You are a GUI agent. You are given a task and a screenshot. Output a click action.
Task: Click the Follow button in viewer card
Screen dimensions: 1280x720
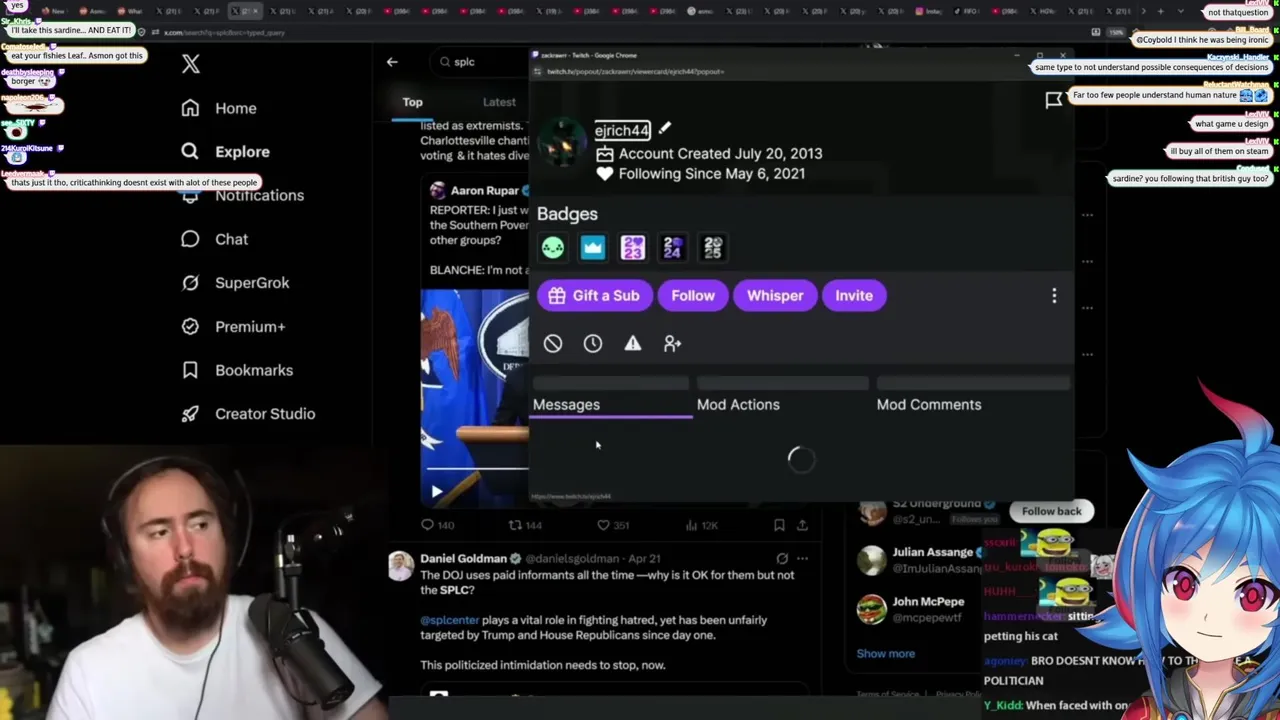[693, 295]
